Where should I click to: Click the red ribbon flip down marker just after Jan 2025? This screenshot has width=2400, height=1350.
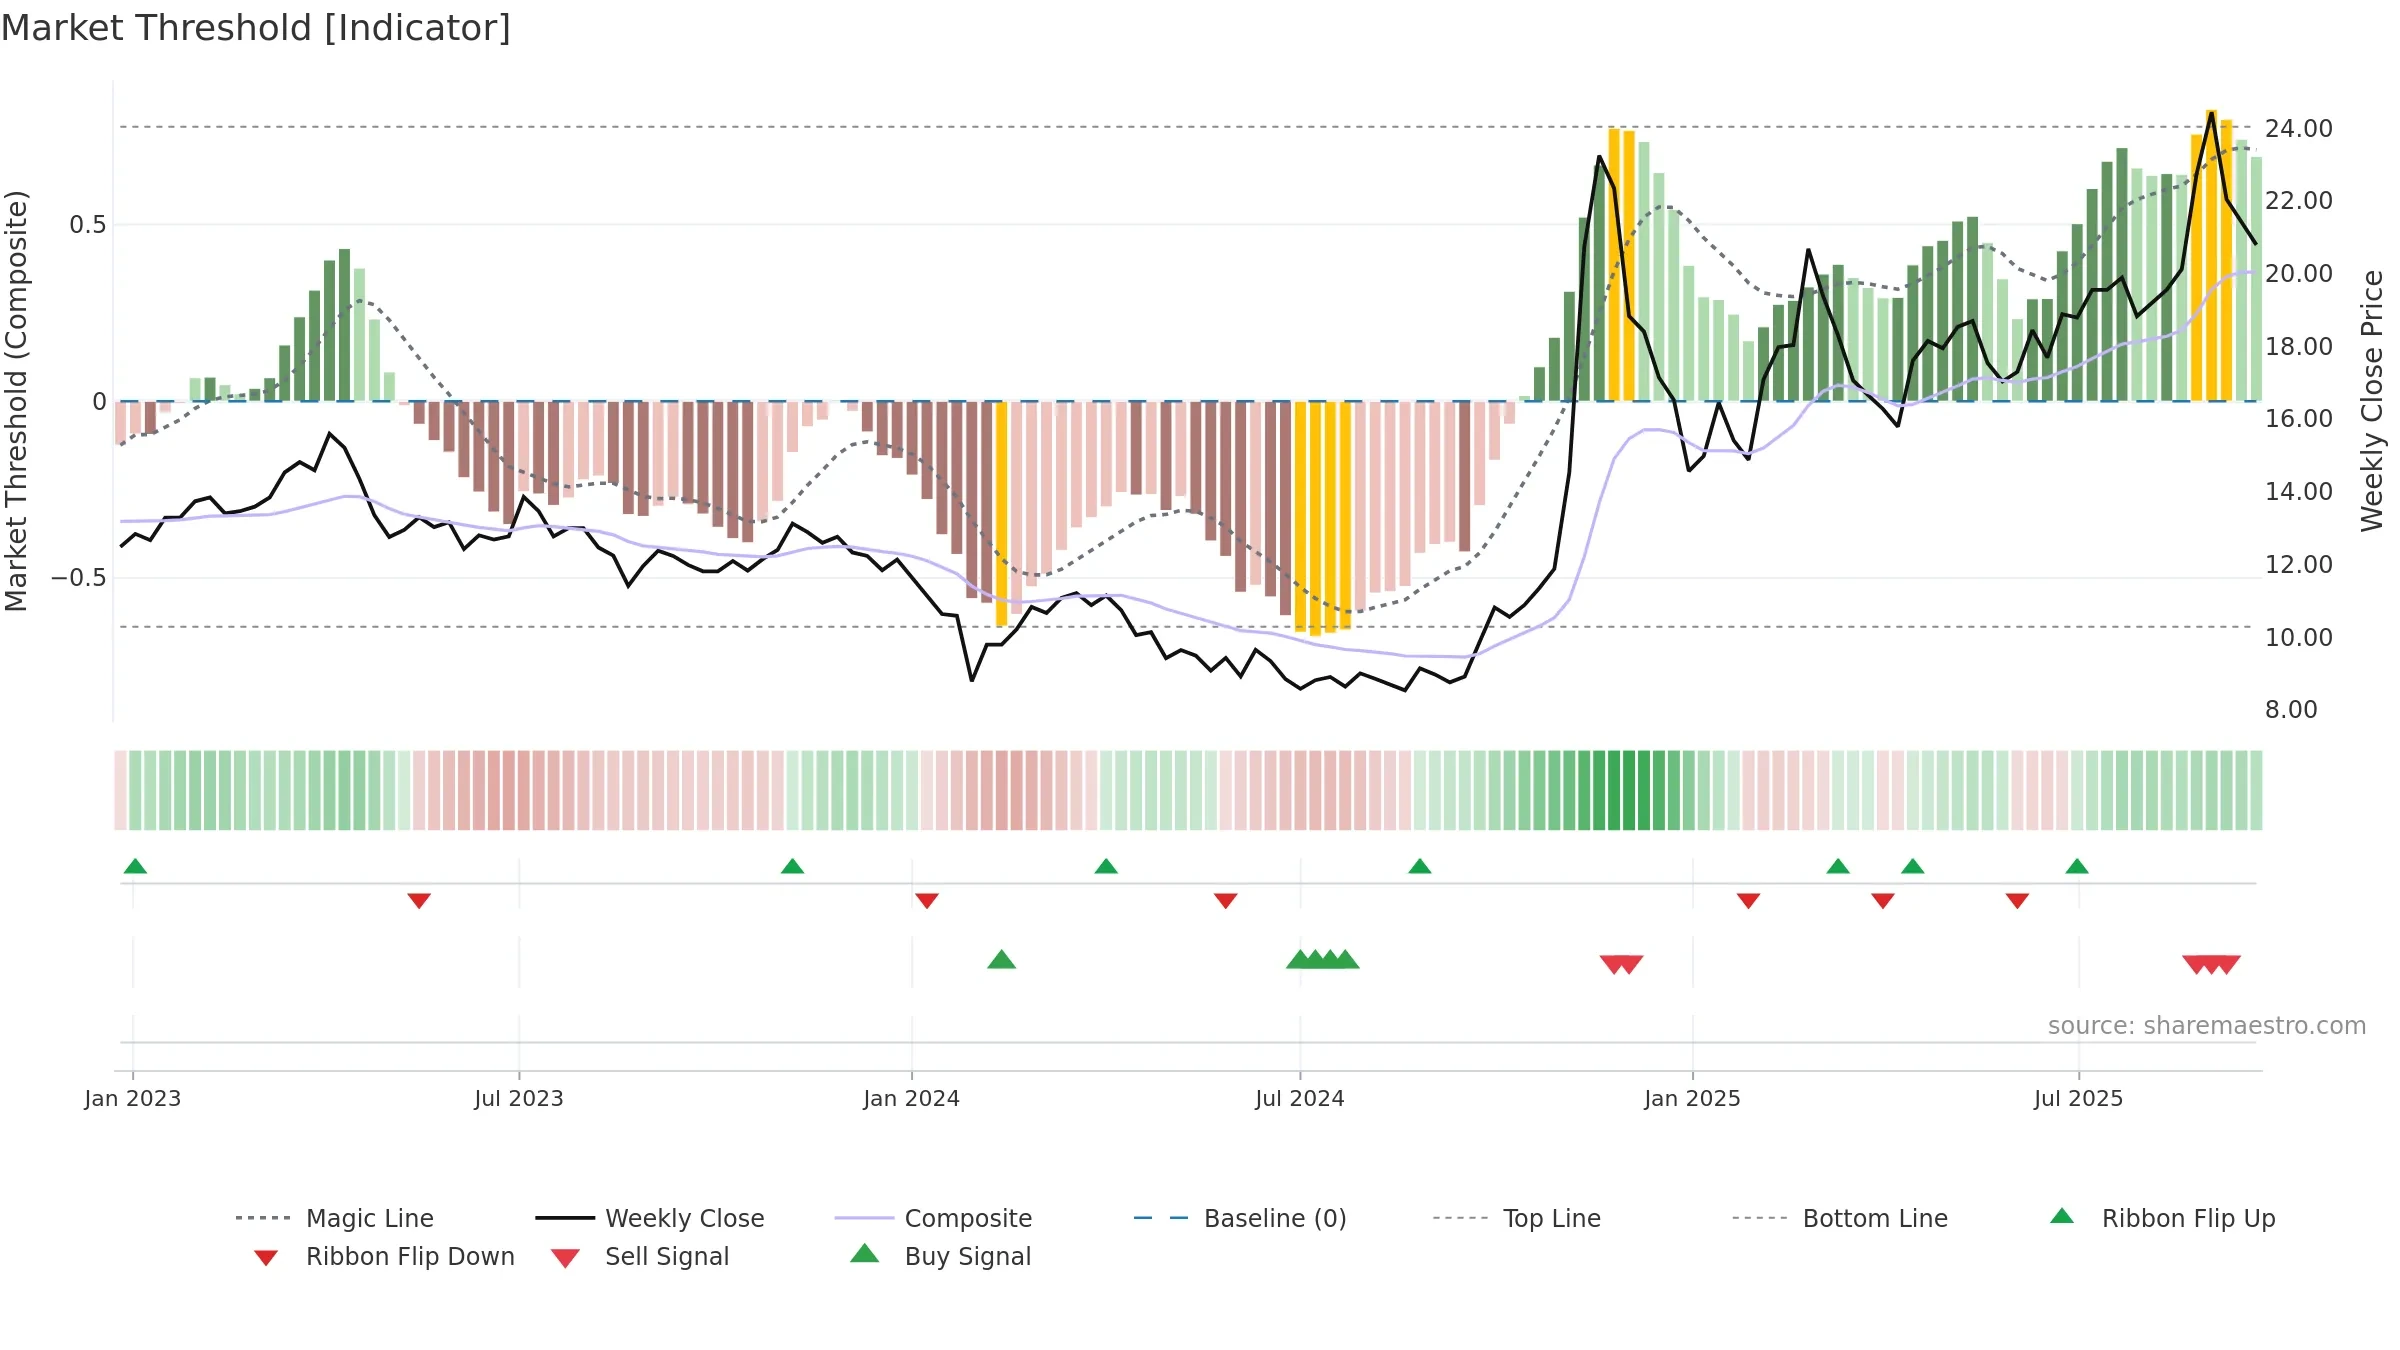(x=1749, y=901)
